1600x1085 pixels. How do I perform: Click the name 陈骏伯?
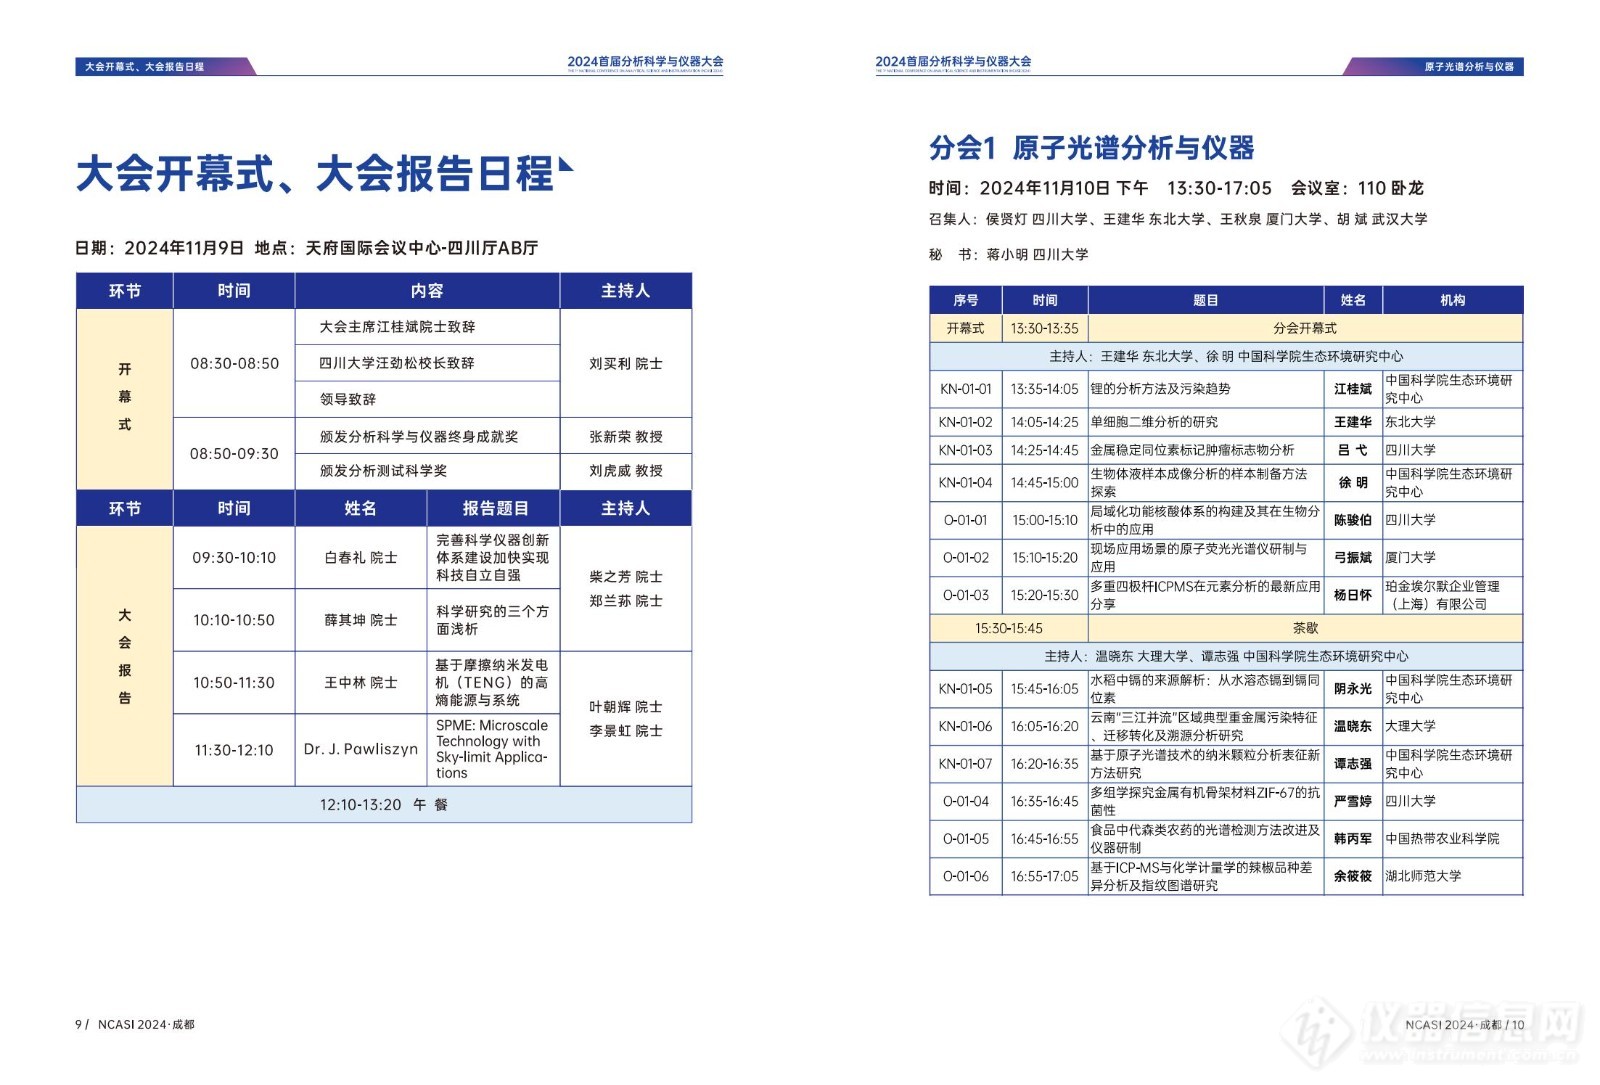[x=1353, y=520]
